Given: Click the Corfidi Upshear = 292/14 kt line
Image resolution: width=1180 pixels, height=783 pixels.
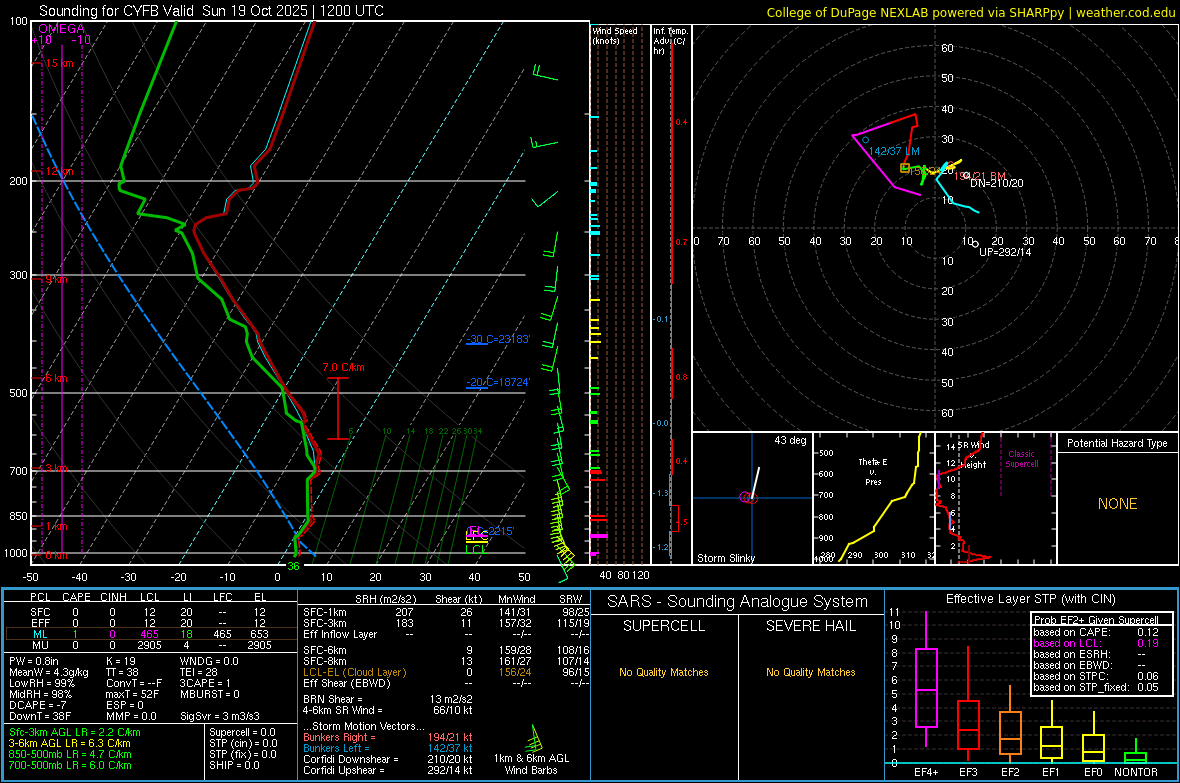Looking at the screenshot, I should [388, 770].
